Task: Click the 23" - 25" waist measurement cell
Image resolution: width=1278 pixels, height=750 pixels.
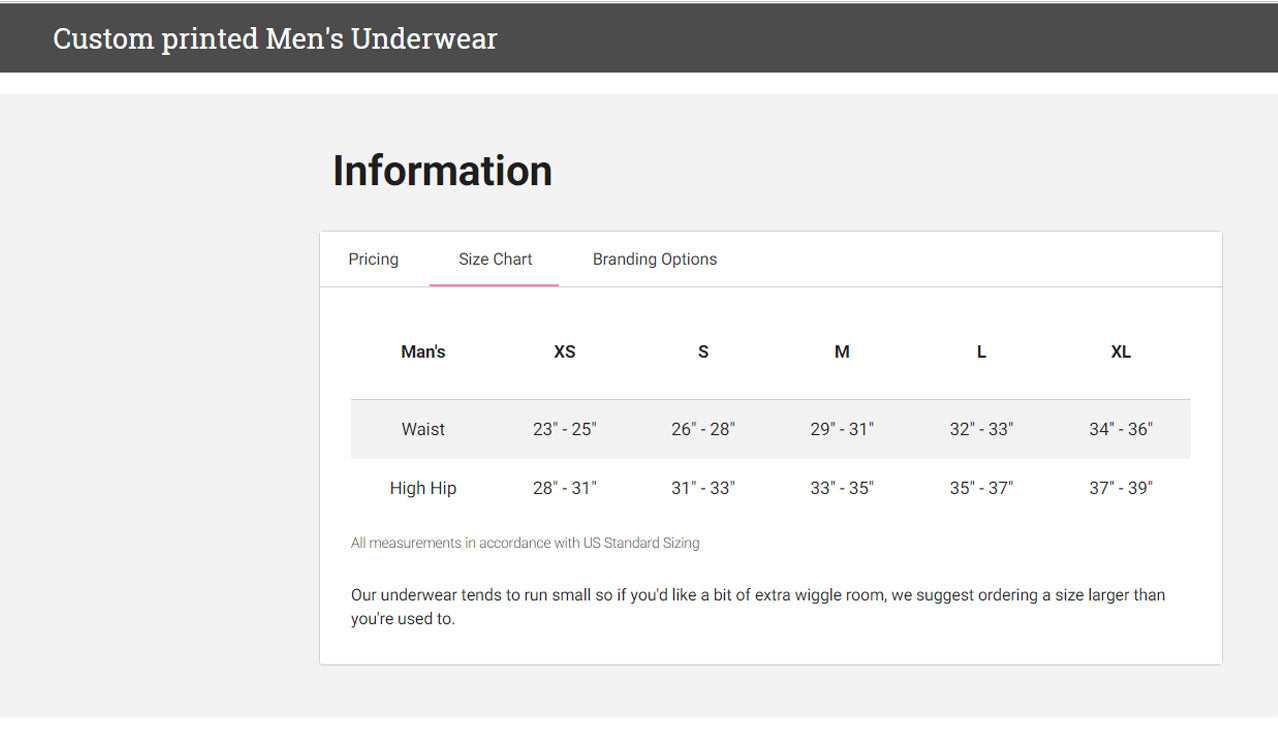Action: 564,428
